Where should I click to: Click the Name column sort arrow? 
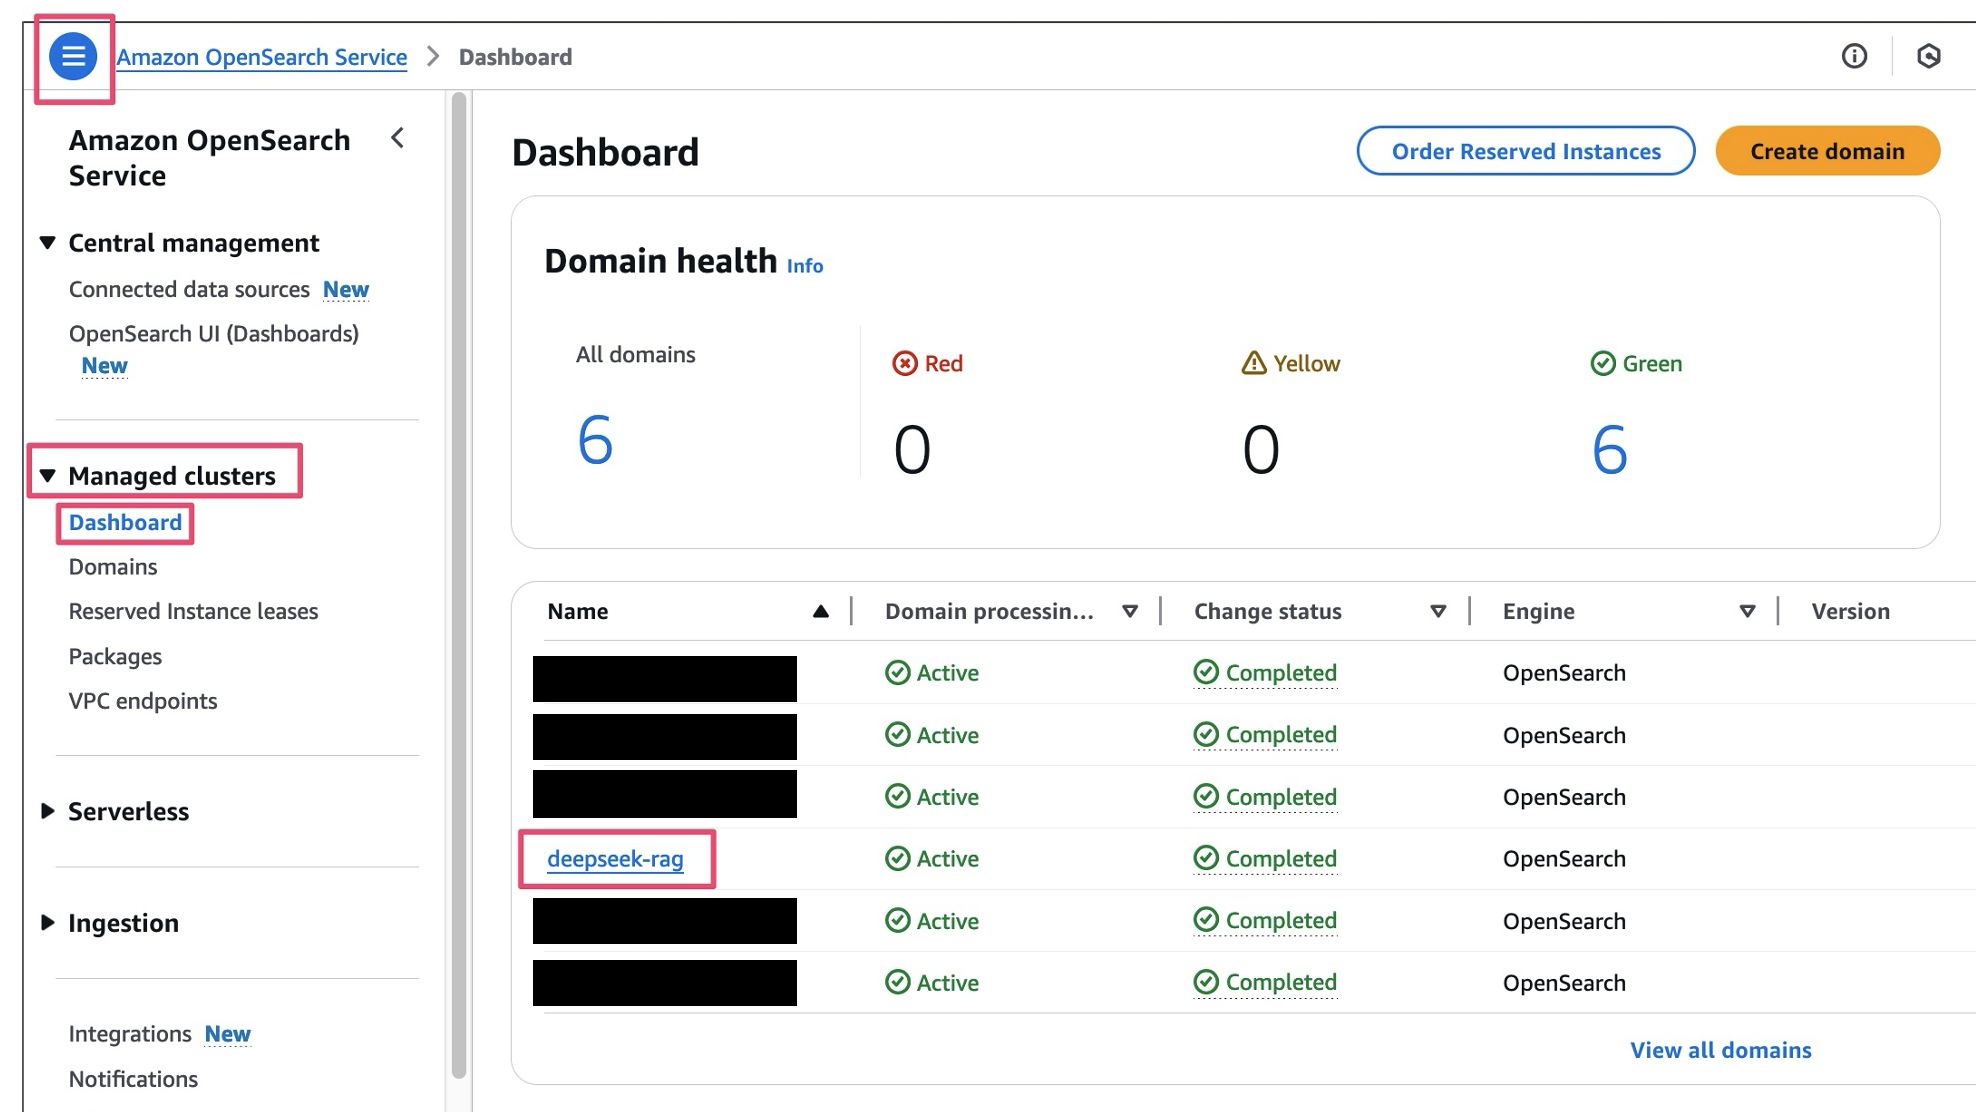tap(822, 611)
